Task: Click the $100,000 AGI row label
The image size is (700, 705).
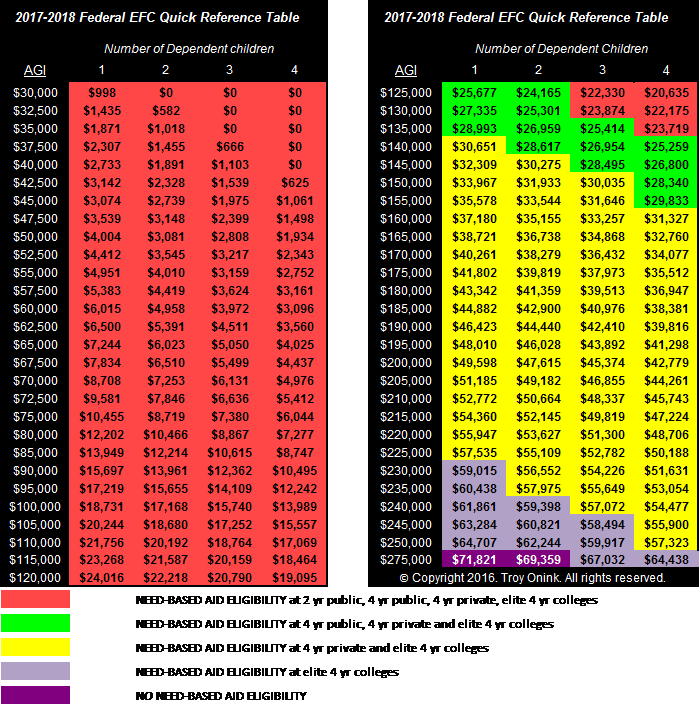Action: [35, 507]
